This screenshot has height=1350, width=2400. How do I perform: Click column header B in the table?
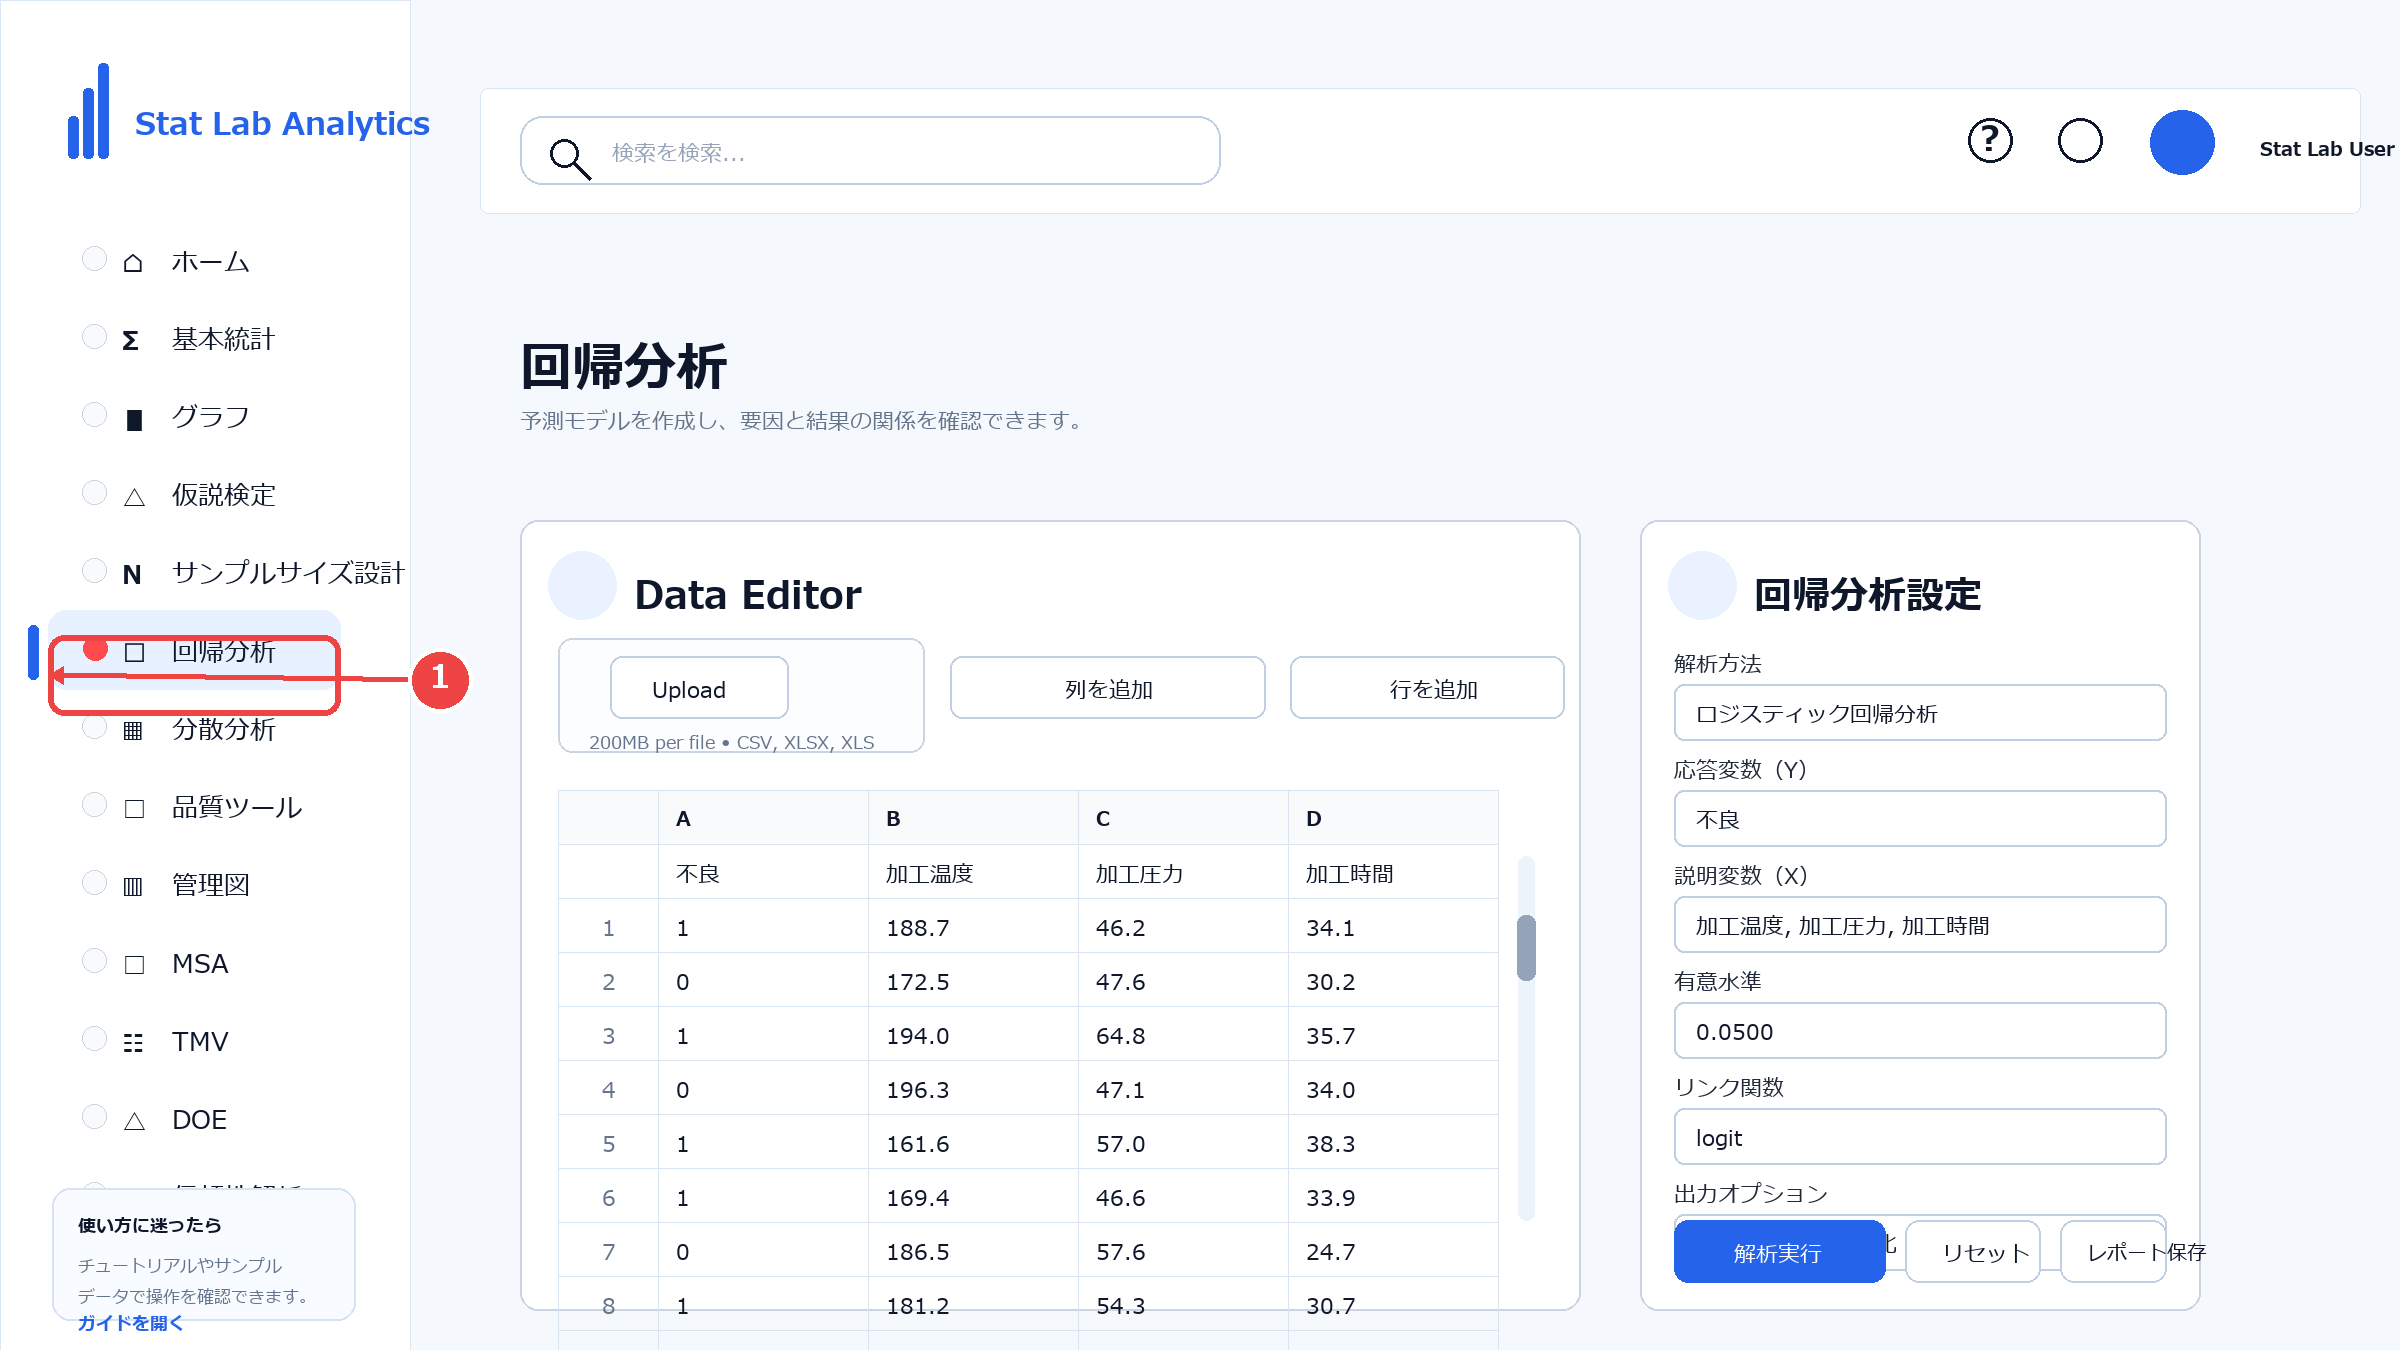[973, 818]
